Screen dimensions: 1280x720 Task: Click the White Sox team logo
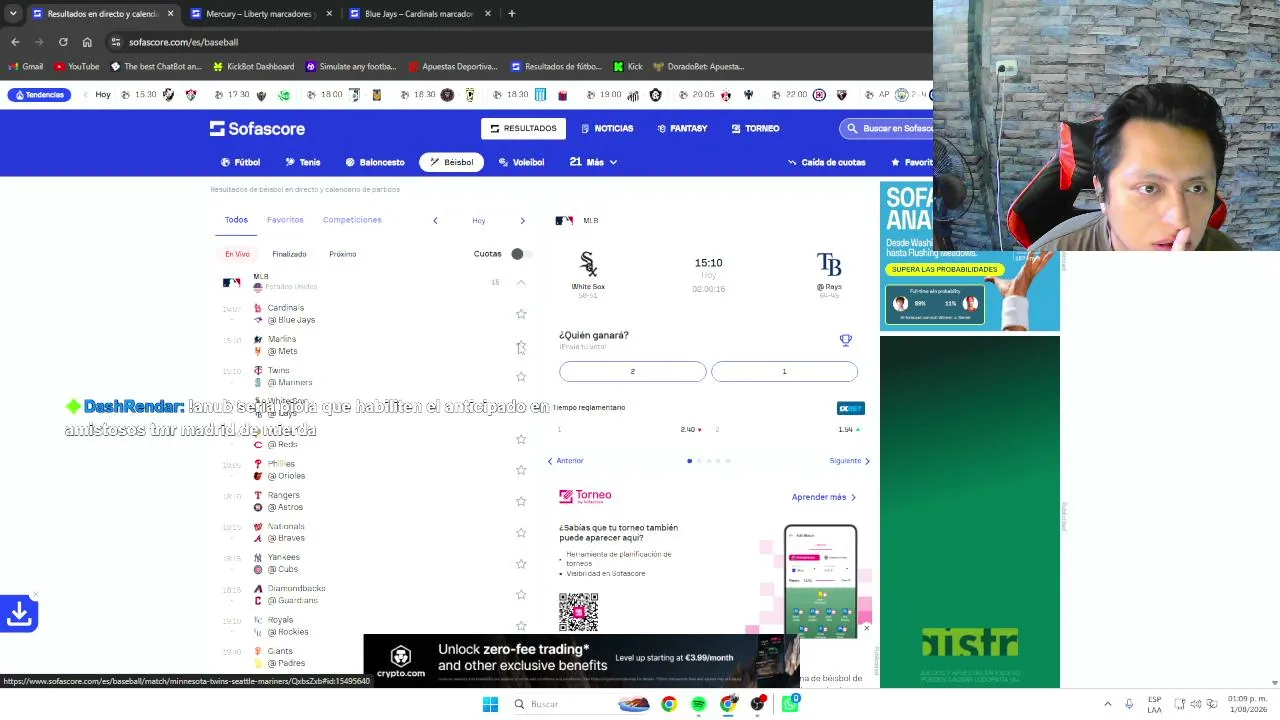pyautogui.click(x=588, y=264)
